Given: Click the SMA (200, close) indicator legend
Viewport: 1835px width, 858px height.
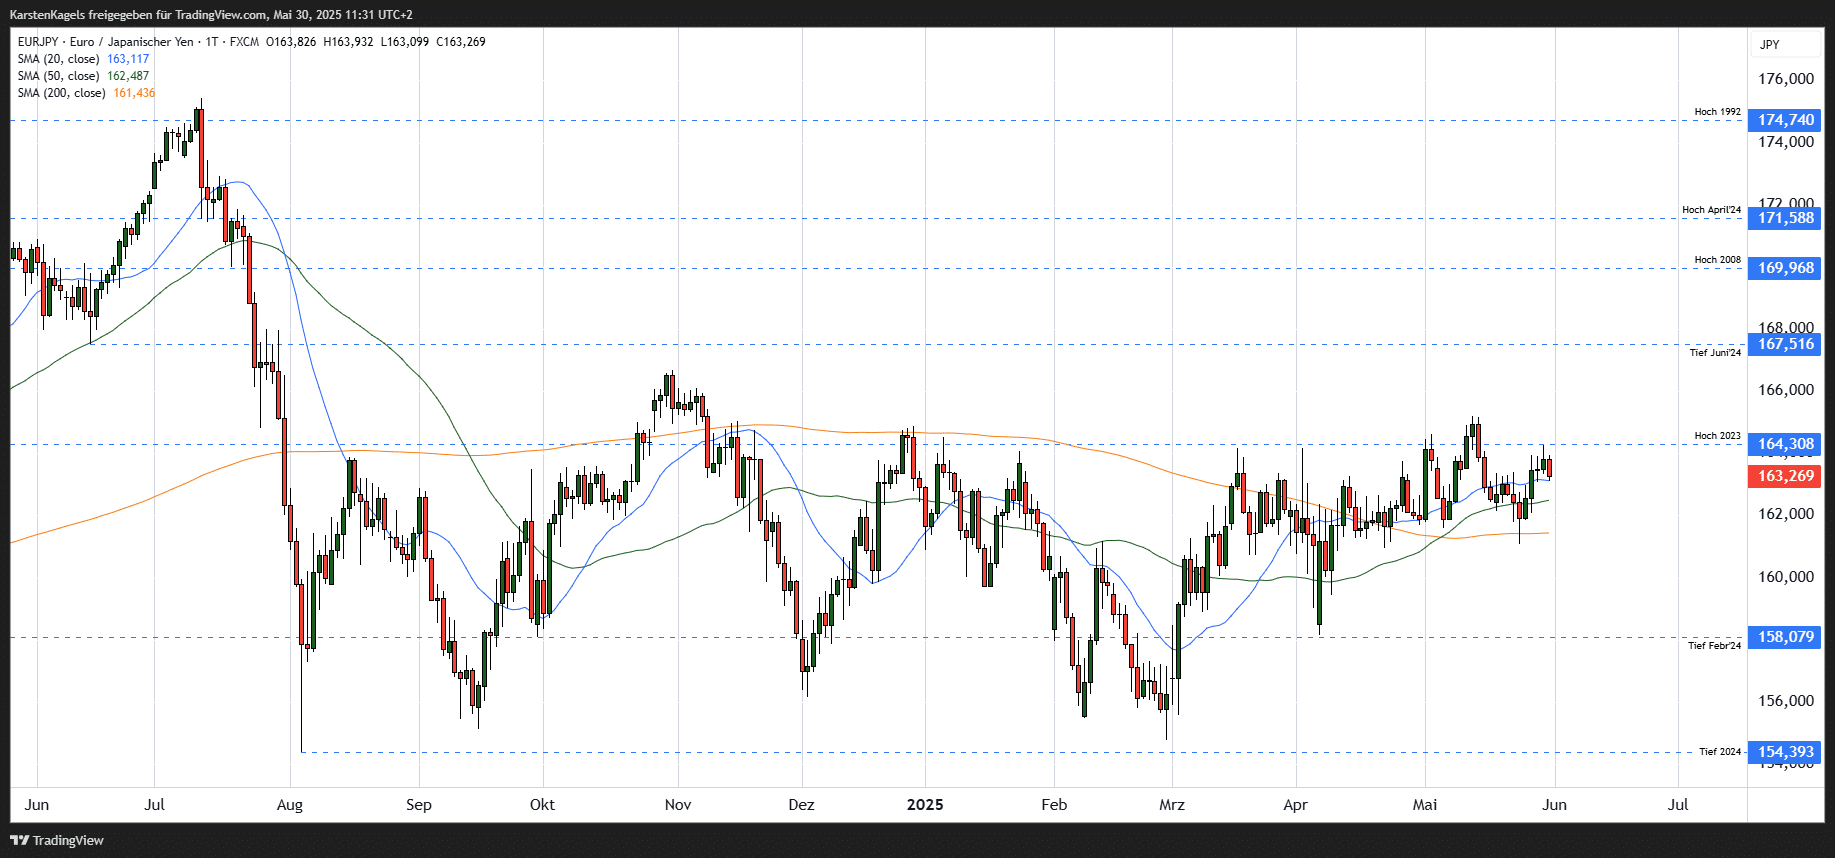Looking at the screenshot, I should click(61, 93).
